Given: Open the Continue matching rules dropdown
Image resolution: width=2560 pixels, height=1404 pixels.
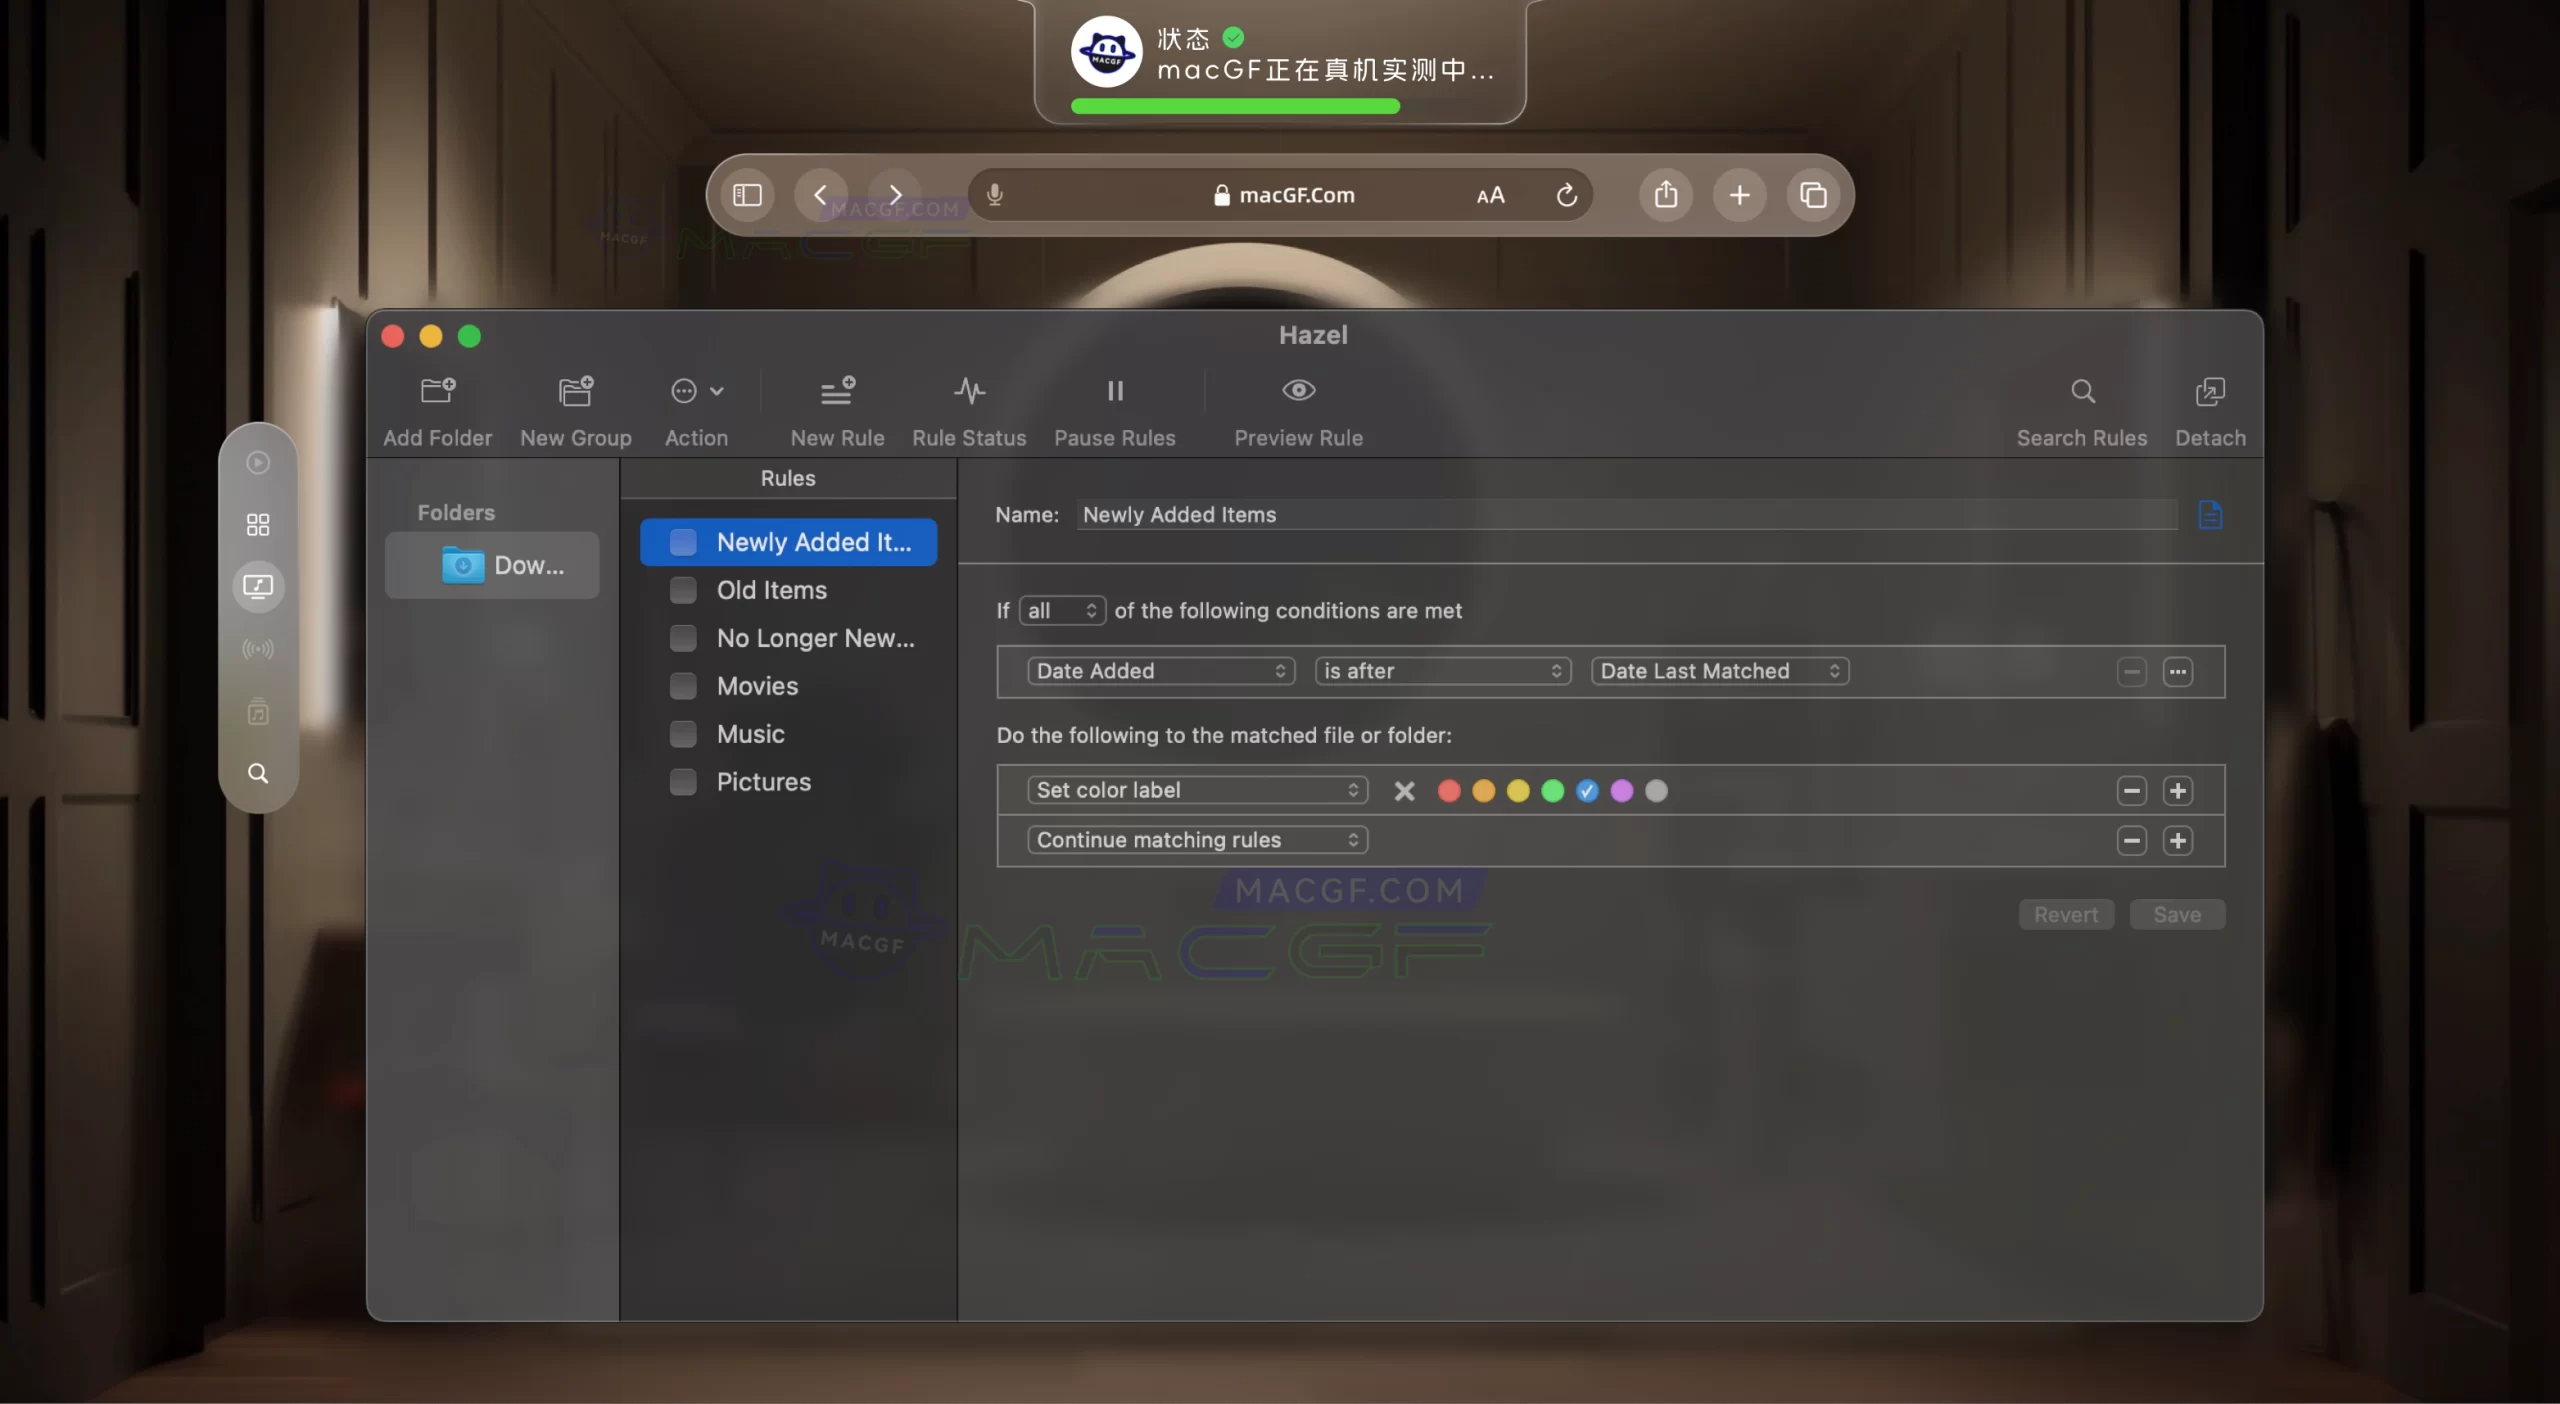Looking at the screenshot, I should [1196, 840].
